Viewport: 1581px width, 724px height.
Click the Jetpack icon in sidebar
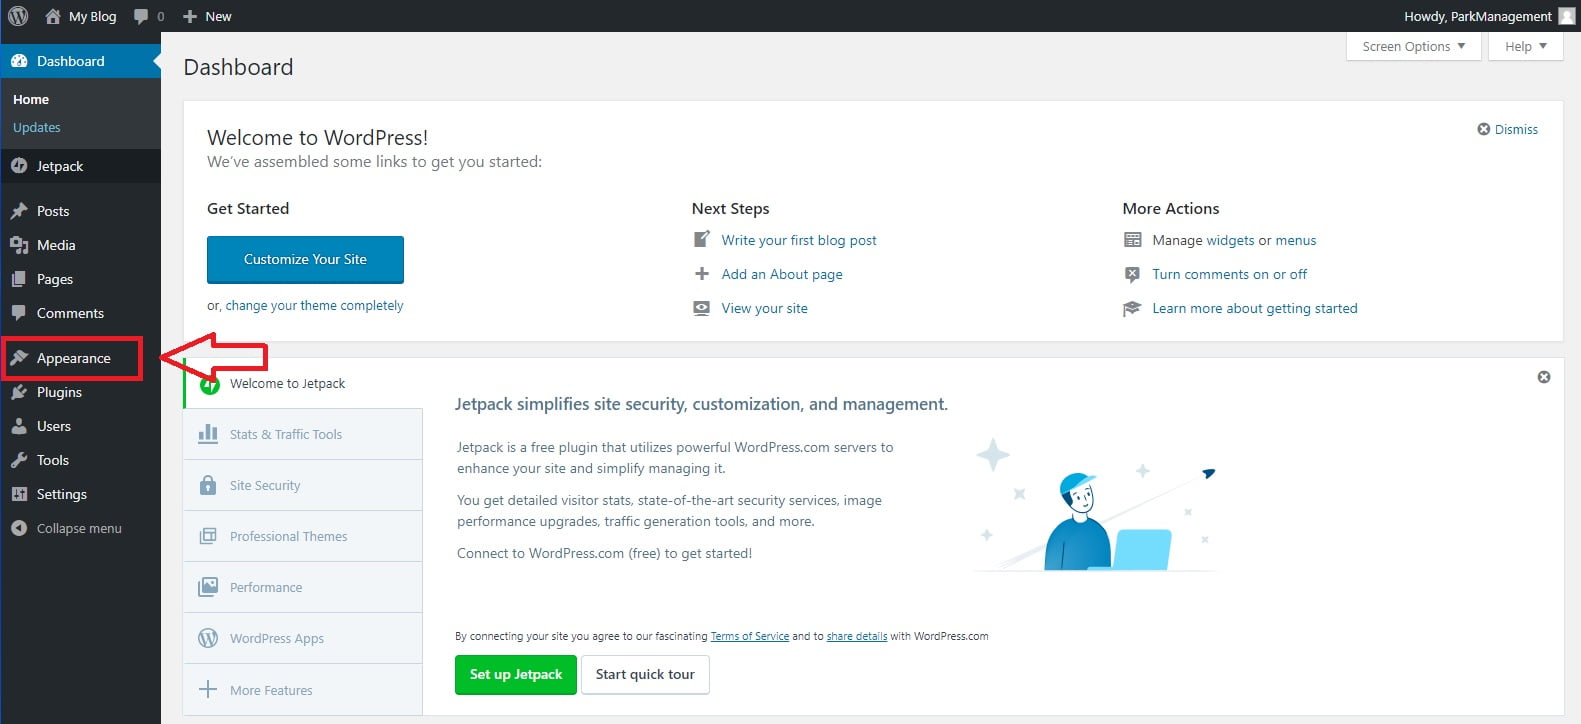19,166
